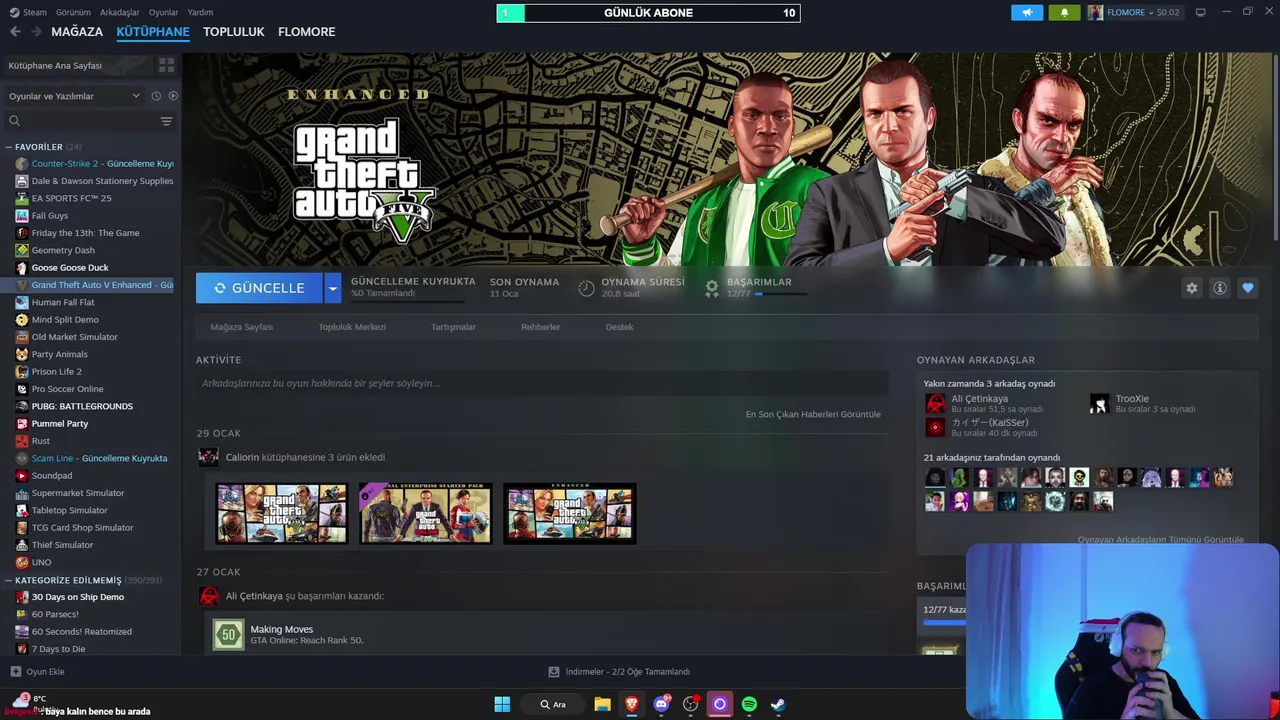The width and height of the screenshot is (1280, 720).
Task: Open the Görünüm menu
Action: (x=73, y=12)
